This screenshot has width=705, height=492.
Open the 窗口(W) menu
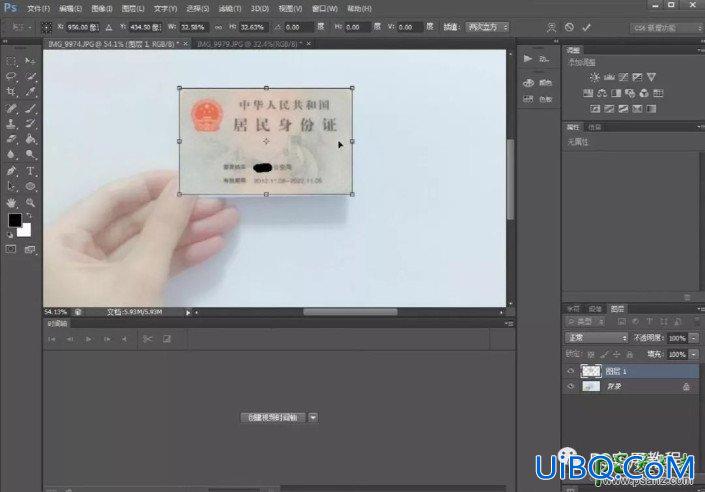point(325,9)
